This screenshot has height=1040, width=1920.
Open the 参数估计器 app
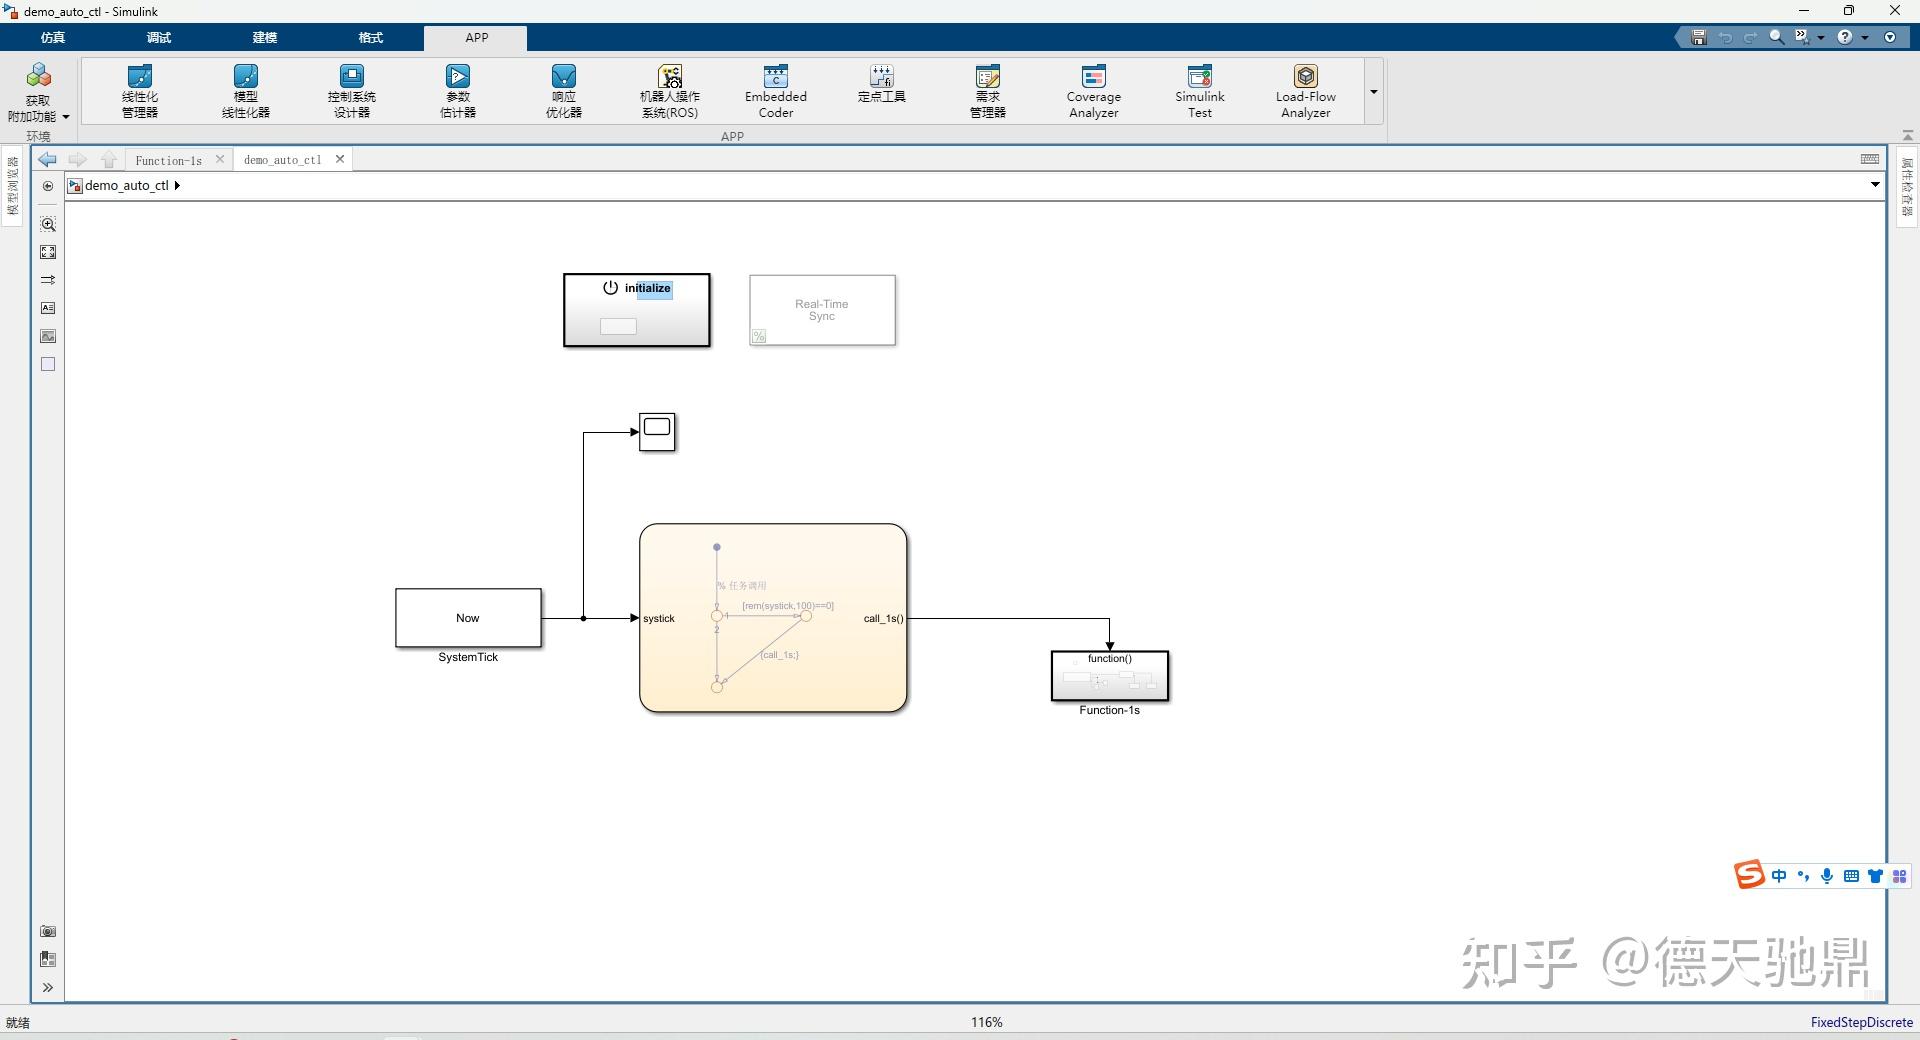458,91
